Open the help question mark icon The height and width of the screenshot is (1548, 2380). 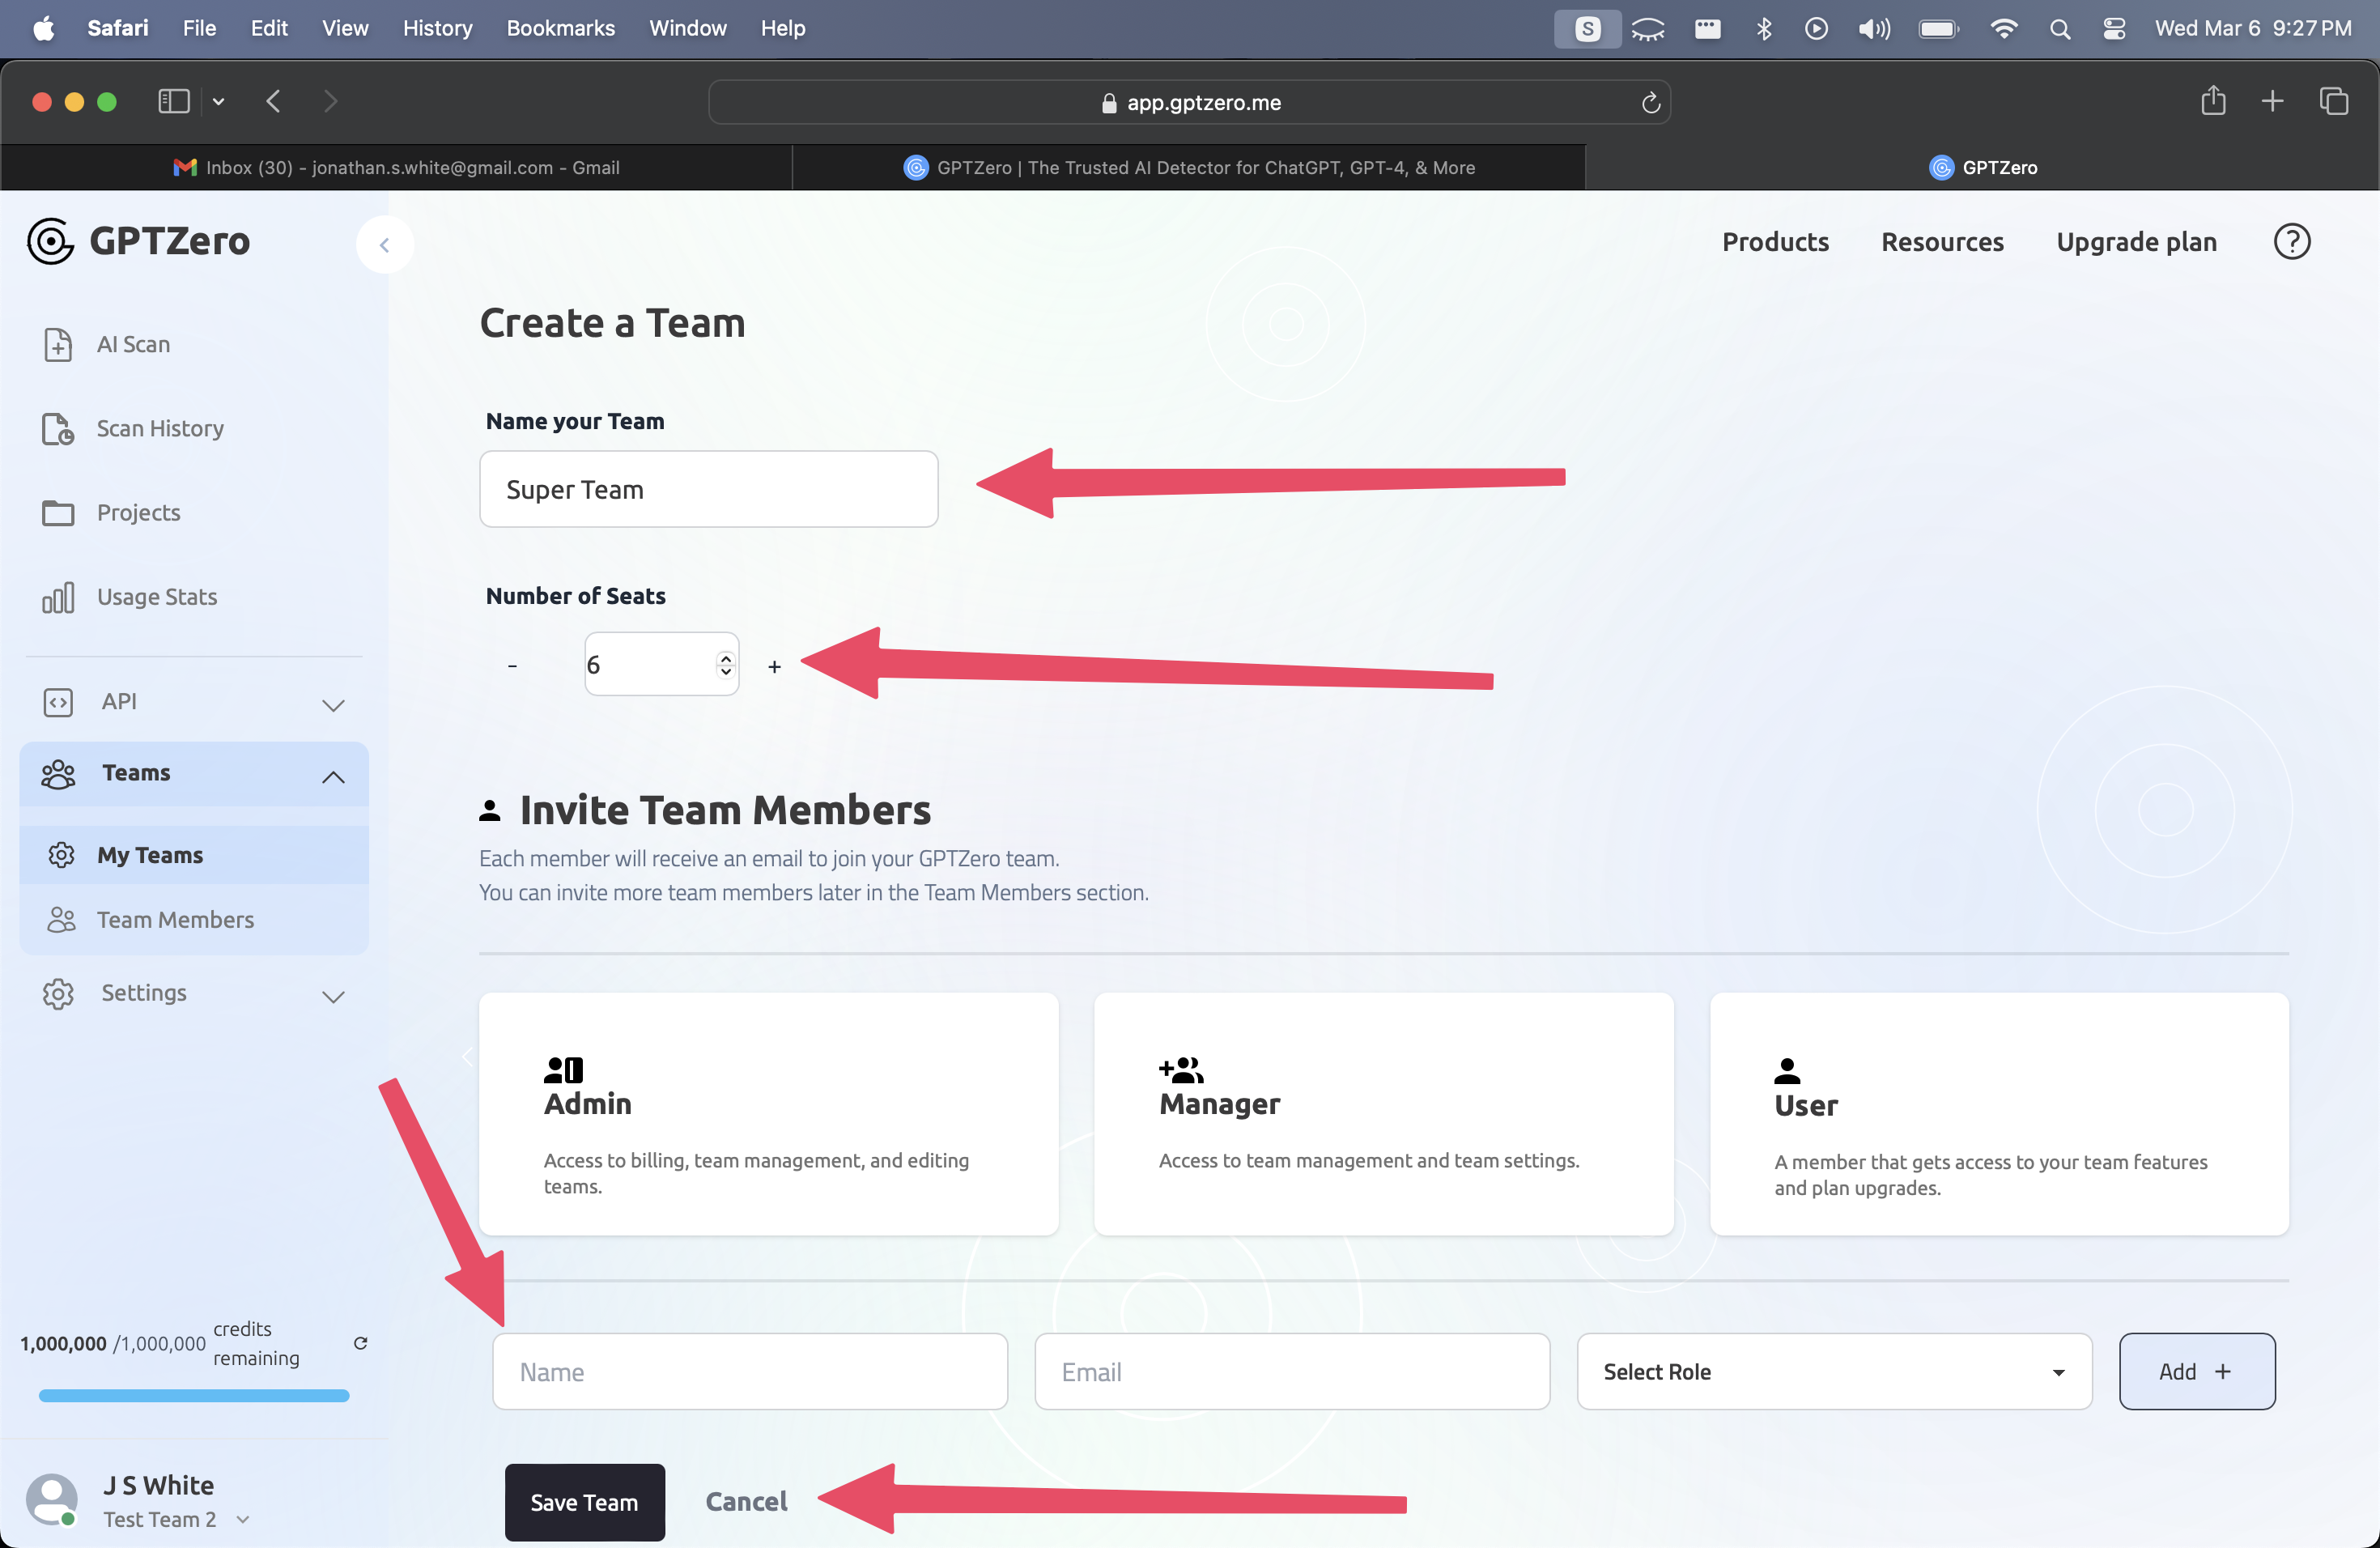coord(2291,242)
